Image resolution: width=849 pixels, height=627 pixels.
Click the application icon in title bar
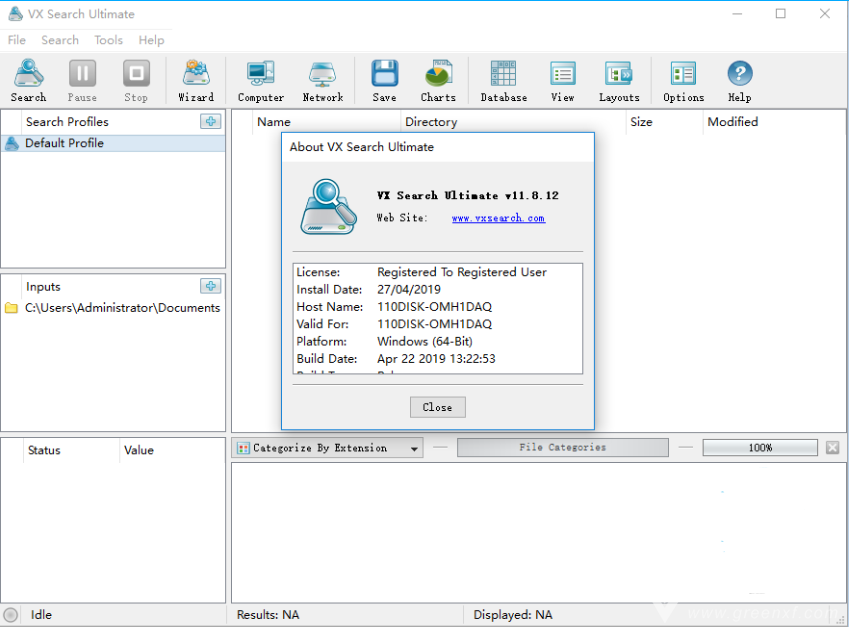(16, 14)
